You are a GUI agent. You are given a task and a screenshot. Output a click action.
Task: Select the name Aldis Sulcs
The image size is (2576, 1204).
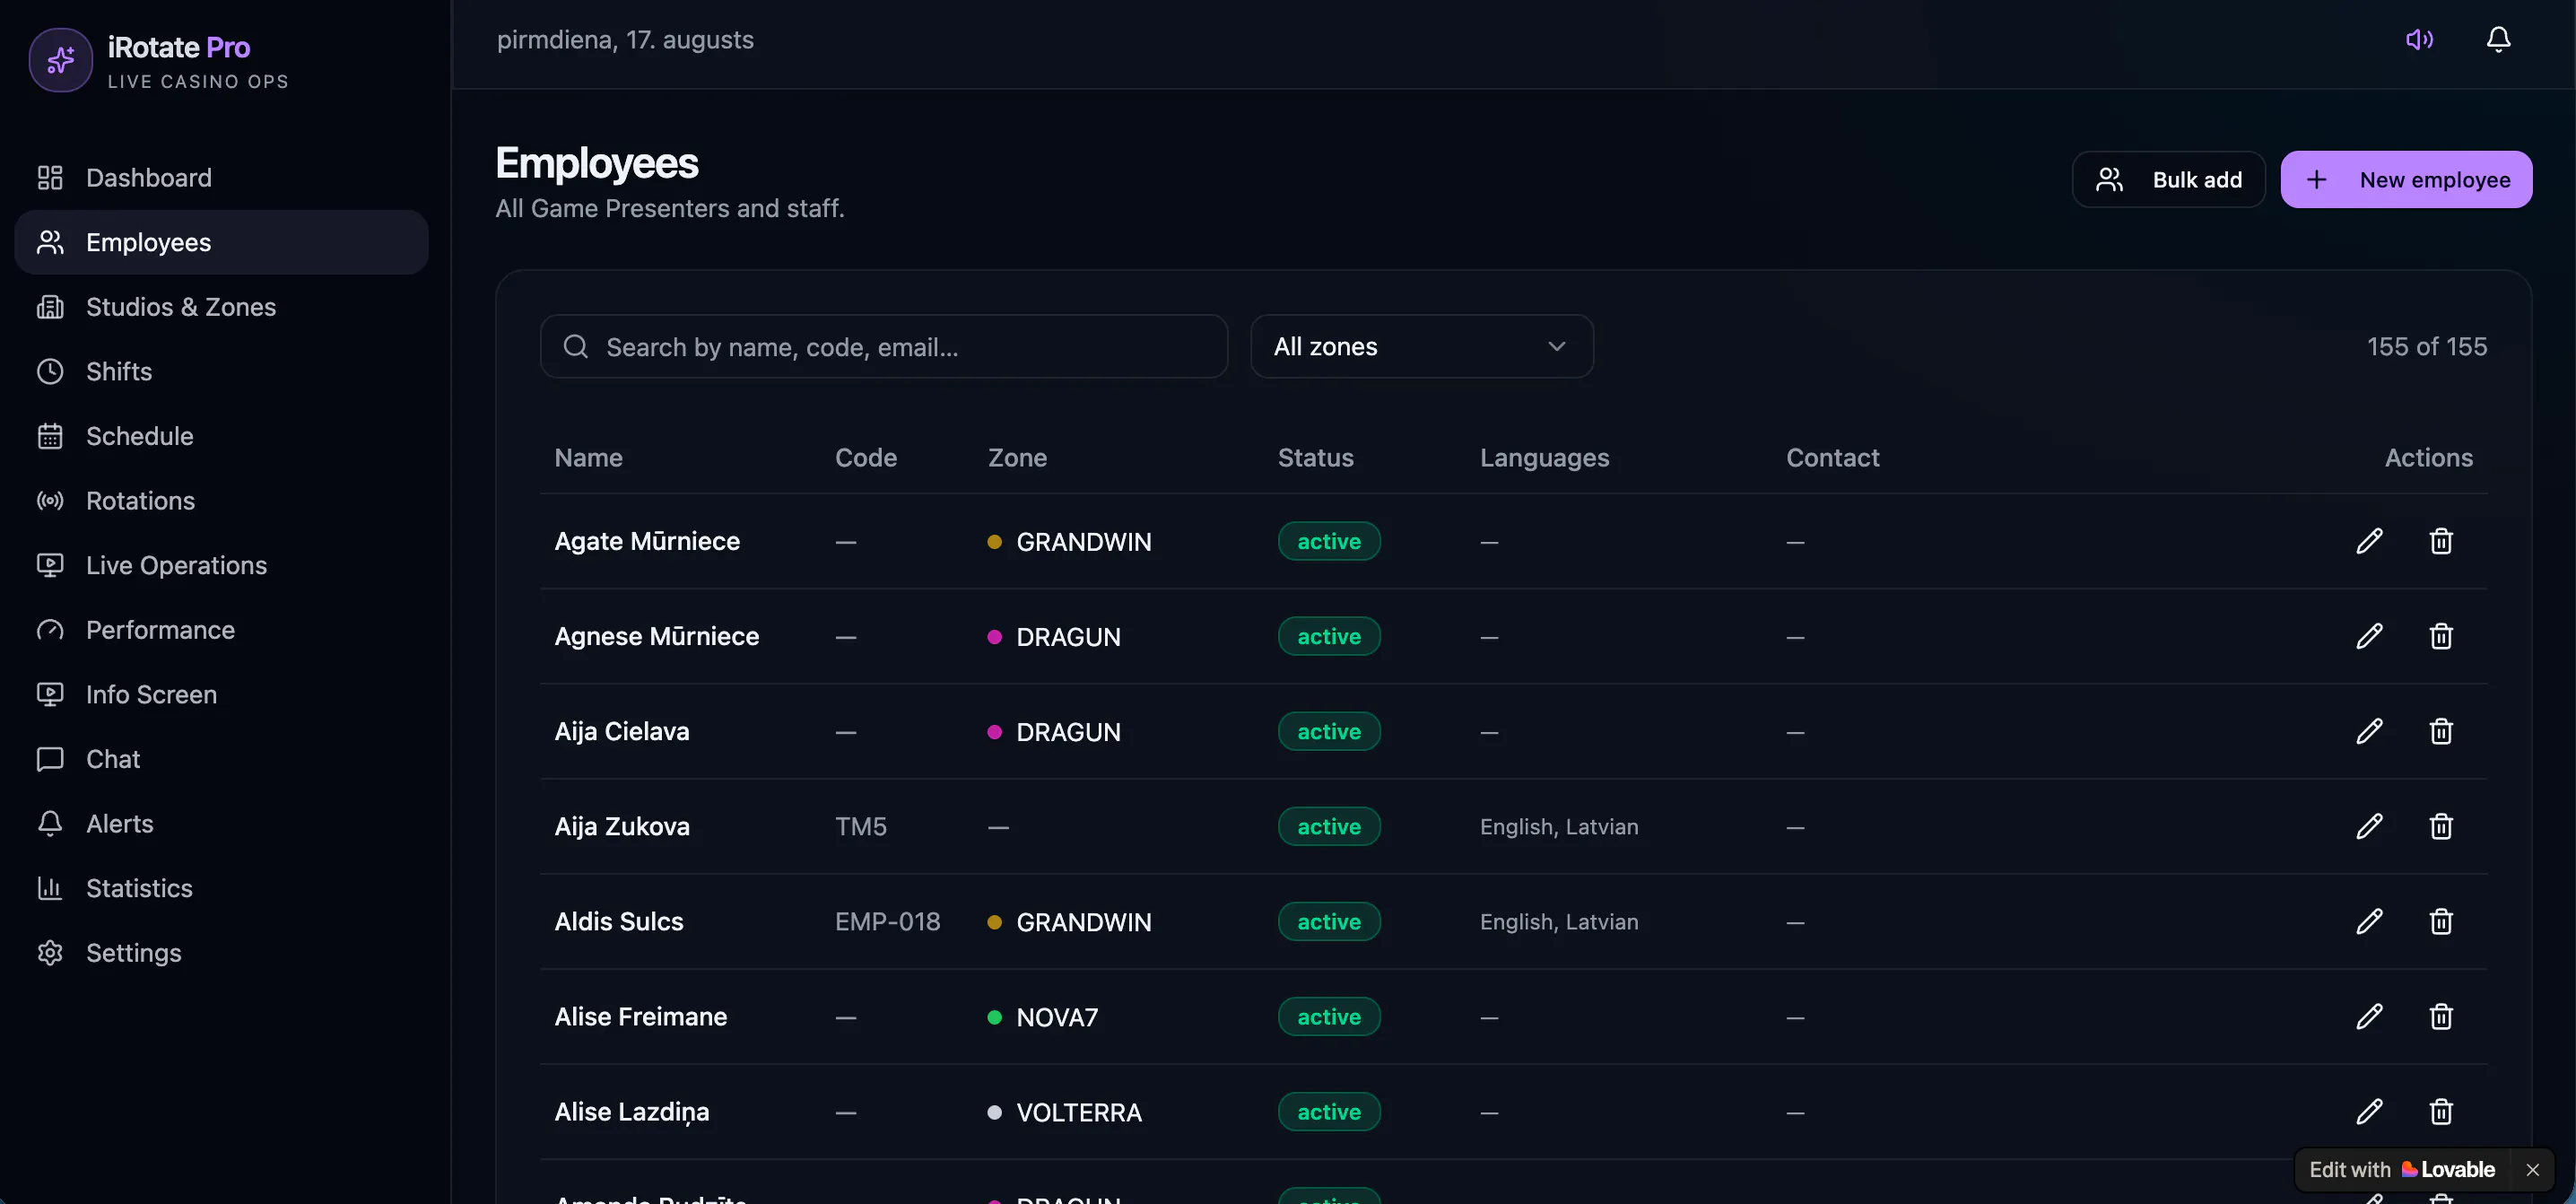coord(619,921)
